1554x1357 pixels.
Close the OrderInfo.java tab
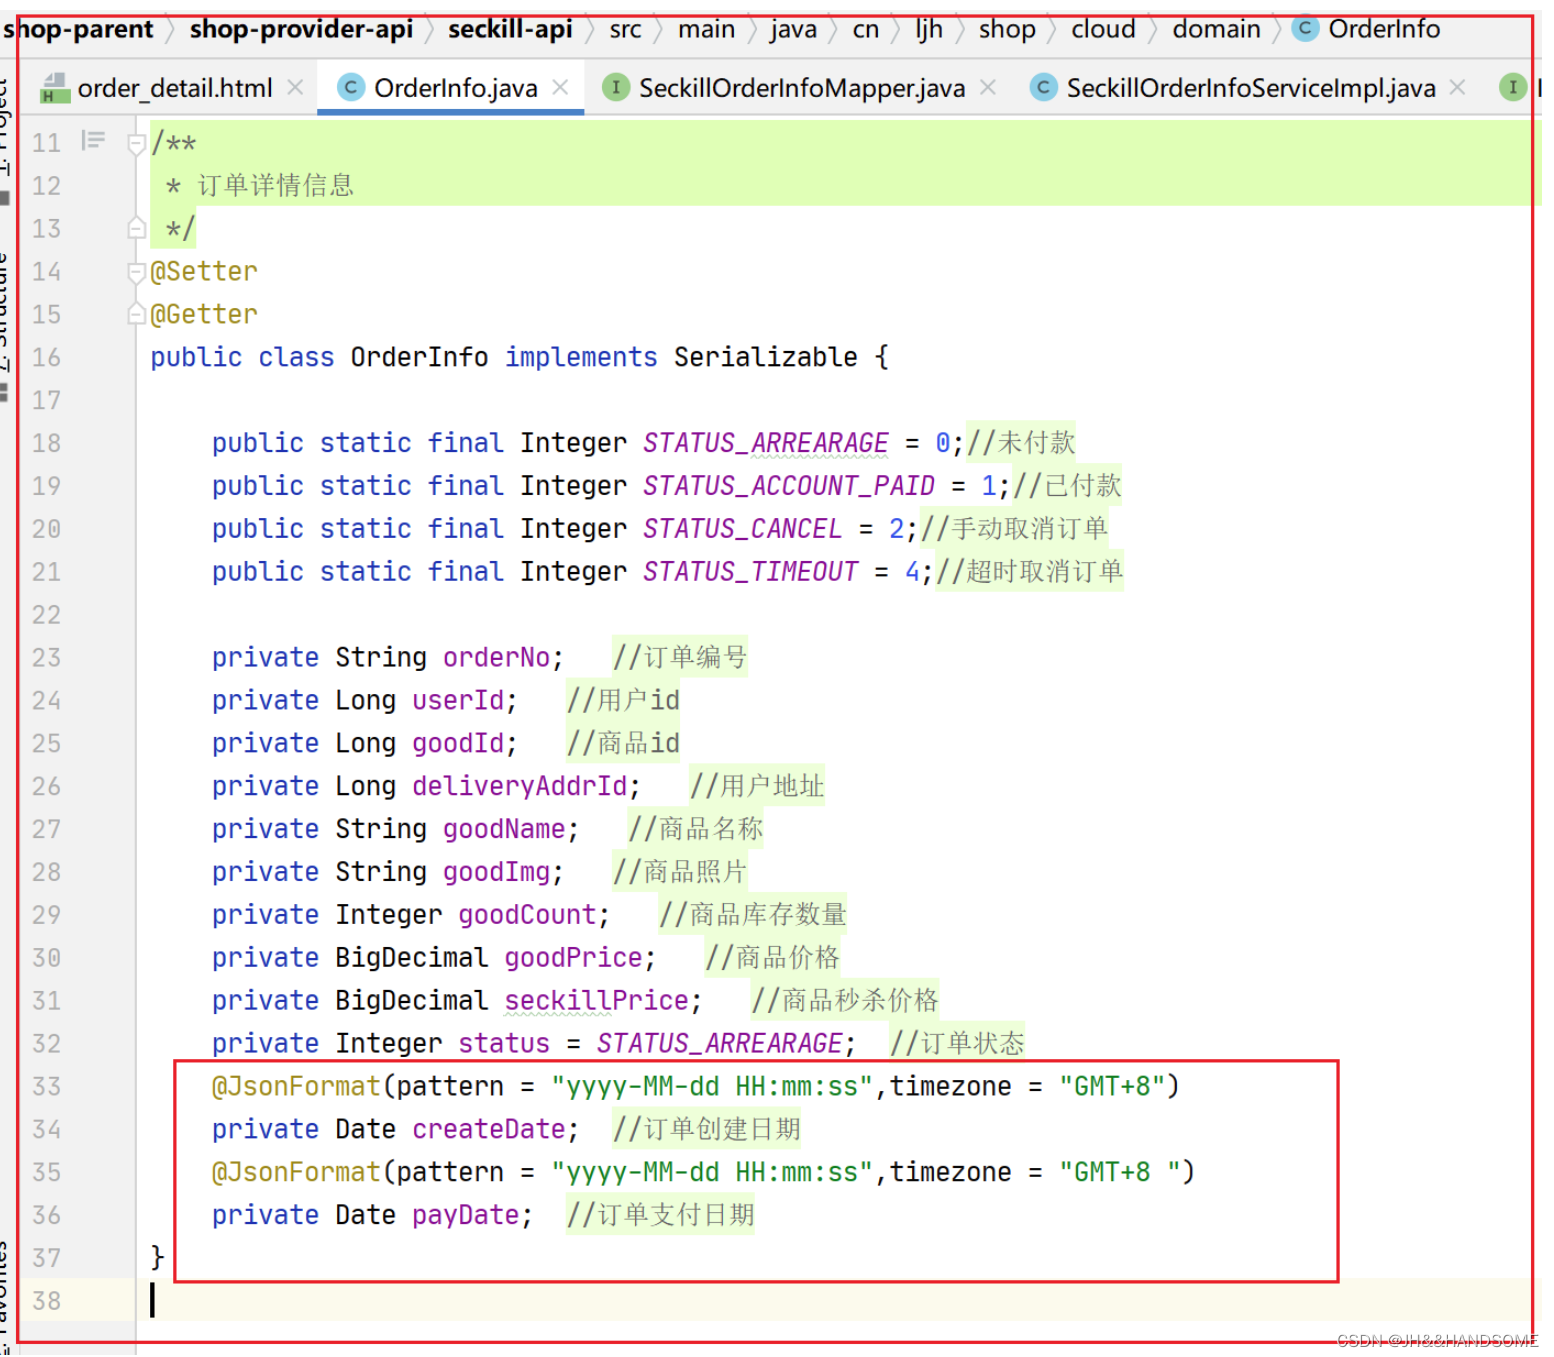[560, 88]
